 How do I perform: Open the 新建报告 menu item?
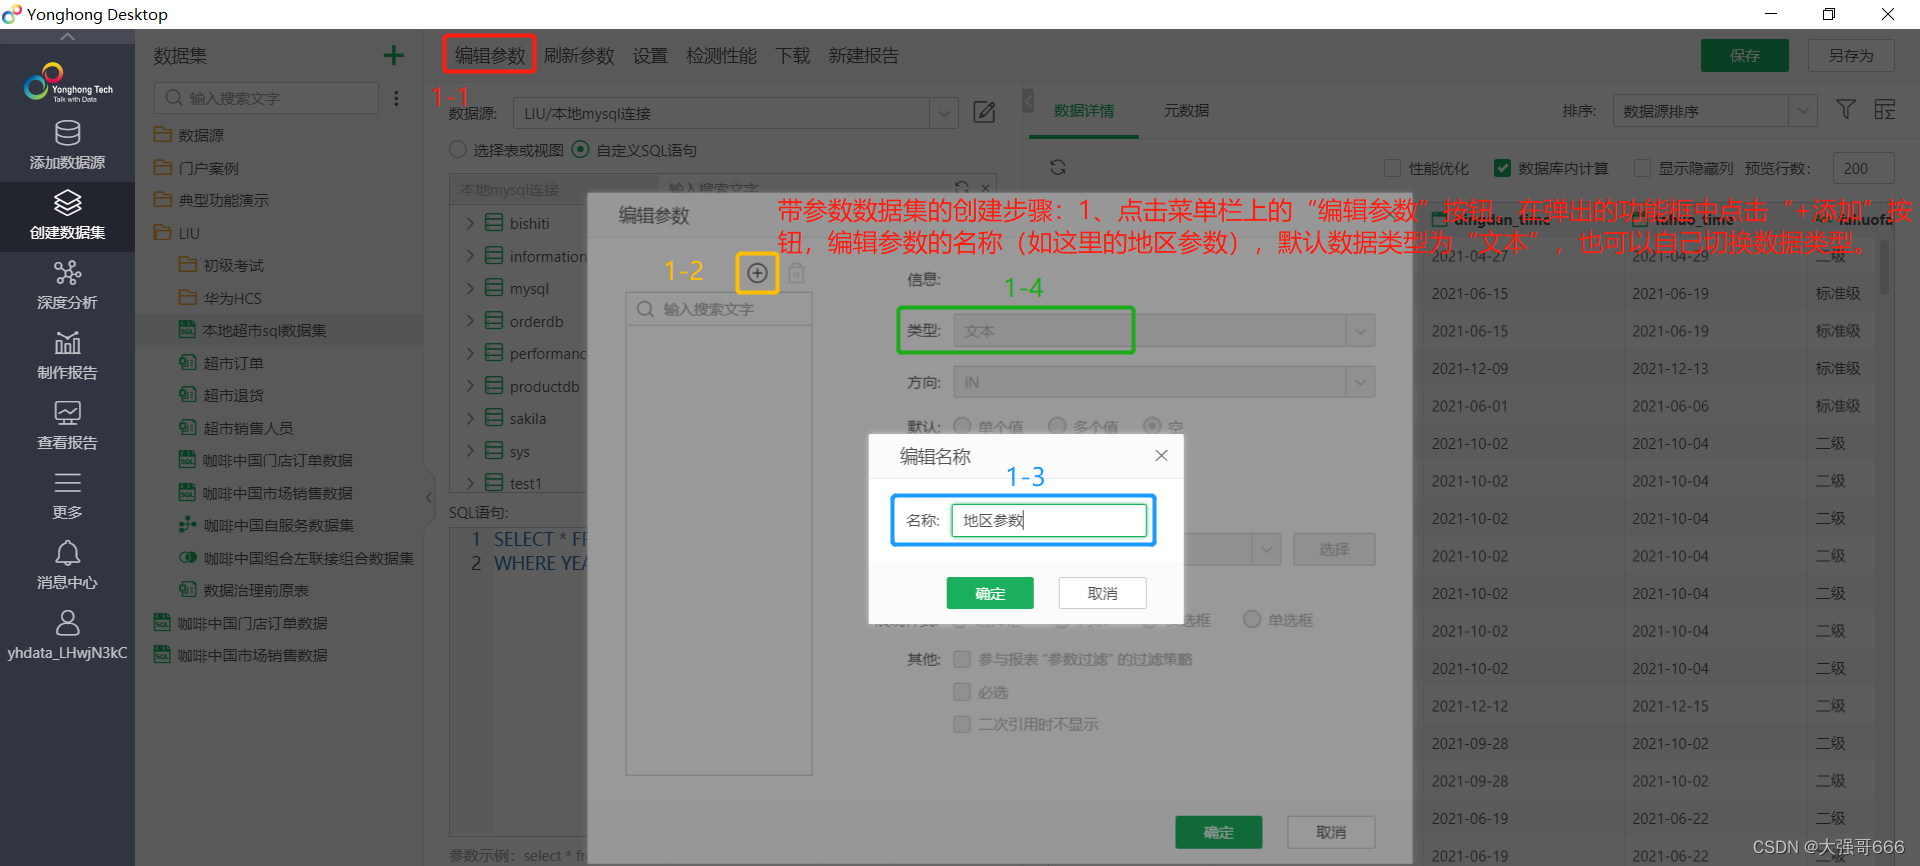click(863, 55)
